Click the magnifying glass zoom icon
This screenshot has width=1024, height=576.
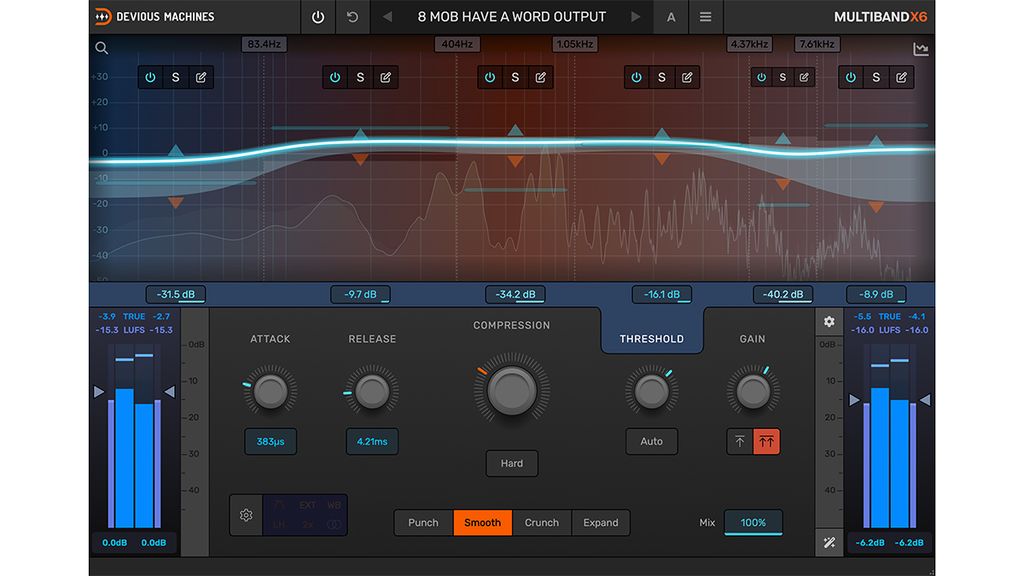(100, 47)
